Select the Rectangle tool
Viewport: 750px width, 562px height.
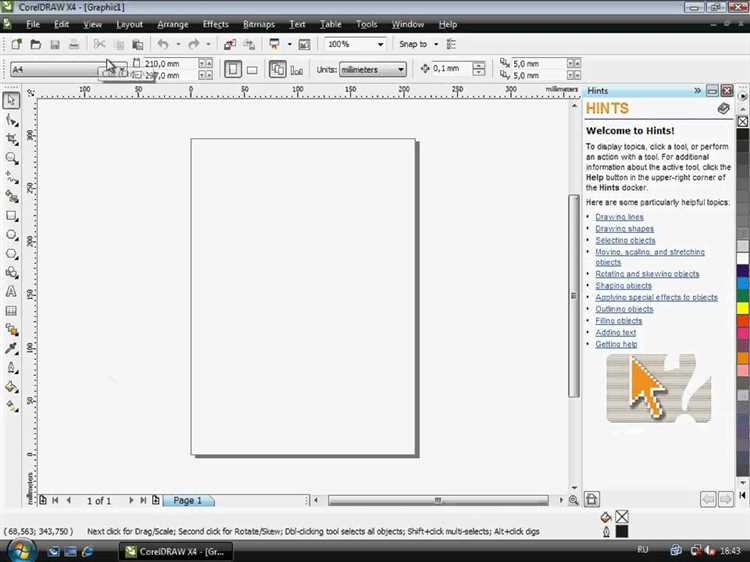[x=11, y=215]
